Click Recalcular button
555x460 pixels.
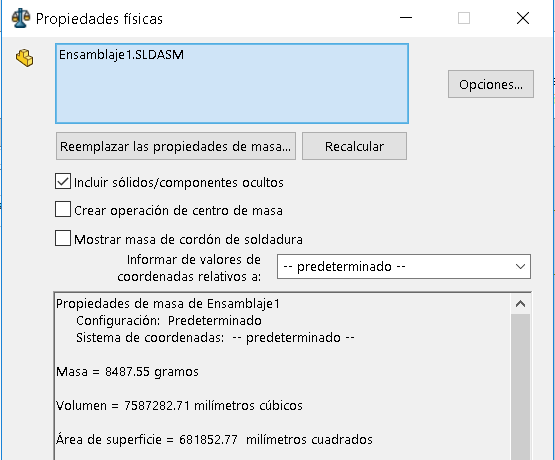tap(354, 146)
